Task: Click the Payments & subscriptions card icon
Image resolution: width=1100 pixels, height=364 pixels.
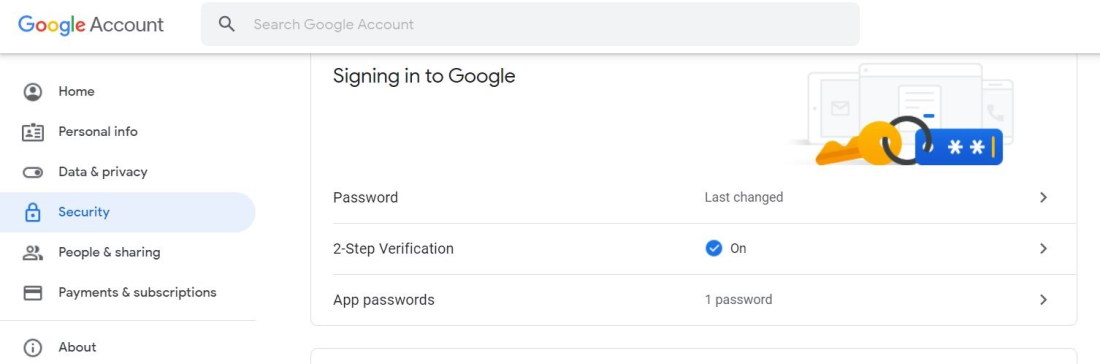Action: [x=33, y=293]
